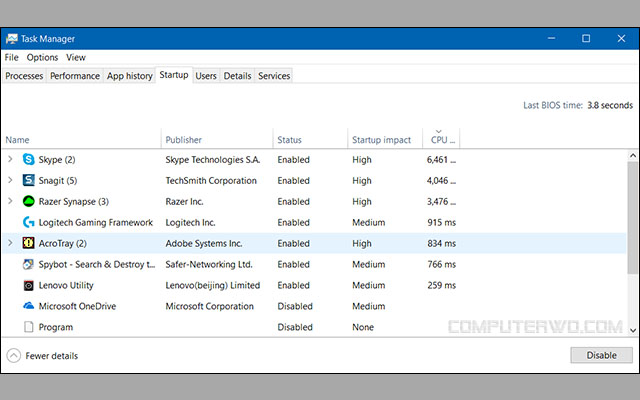Image resolution: width=640 pixels, height=400 pixels.
Task: Click the Disable button
Action: tap(602, 355)
